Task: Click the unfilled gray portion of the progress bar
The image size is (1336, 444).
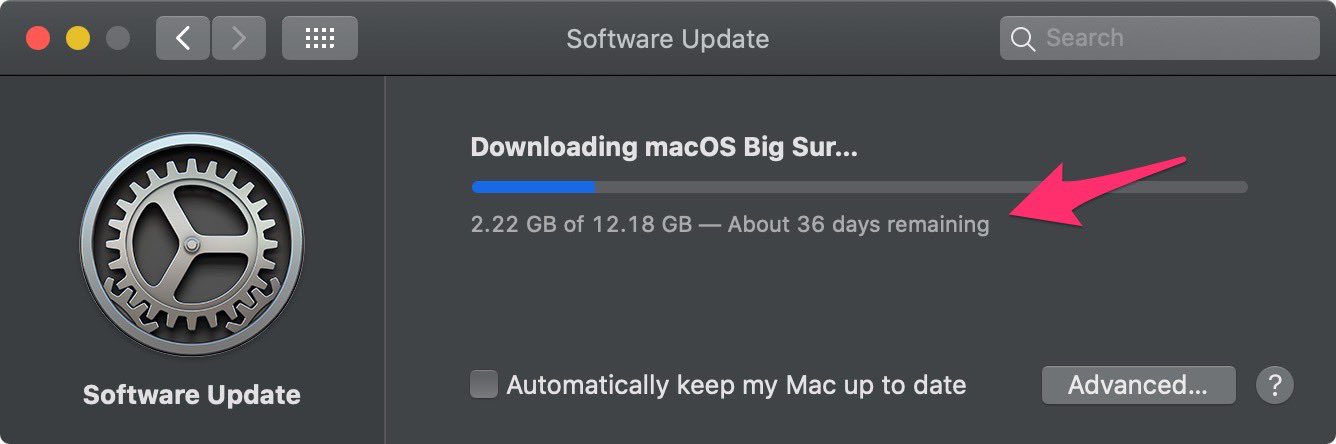Action: pos(921,187)
